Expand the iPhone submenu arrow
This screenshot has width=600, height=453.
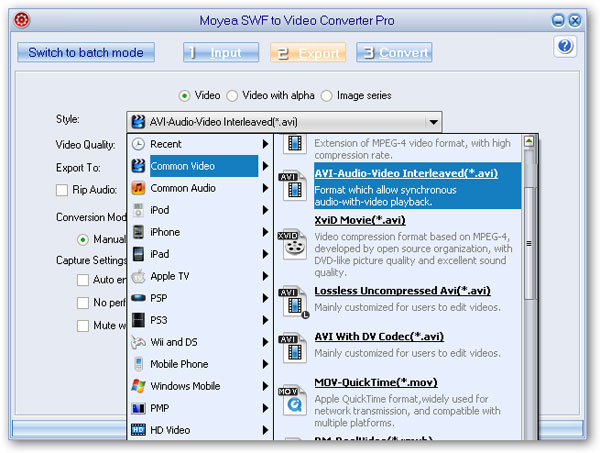[x=265, y=232]
